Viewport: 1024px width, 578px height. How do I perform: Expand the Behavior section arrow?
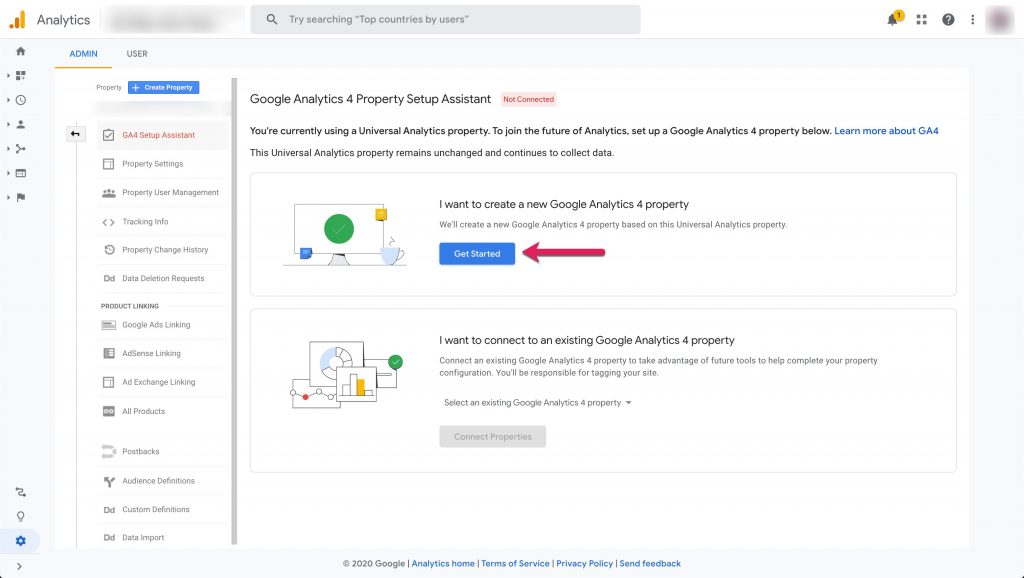tap(8, 173)
